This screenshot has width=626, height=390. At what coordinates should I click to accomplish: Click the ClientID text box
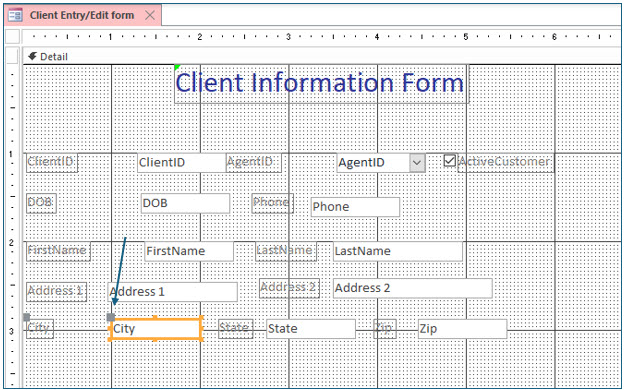click(x=181, y=162)
